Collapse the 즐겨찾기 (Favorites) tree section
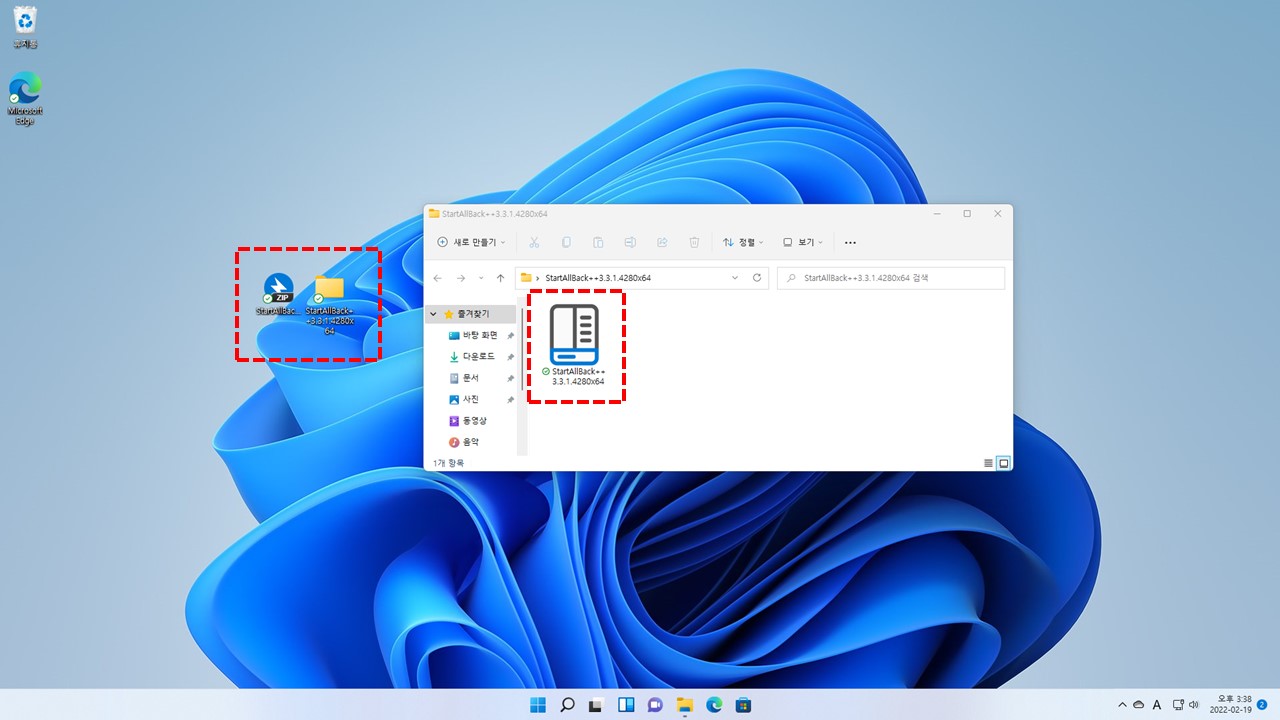The width and height of the screenshot is (1280, 720). [433, 314]
